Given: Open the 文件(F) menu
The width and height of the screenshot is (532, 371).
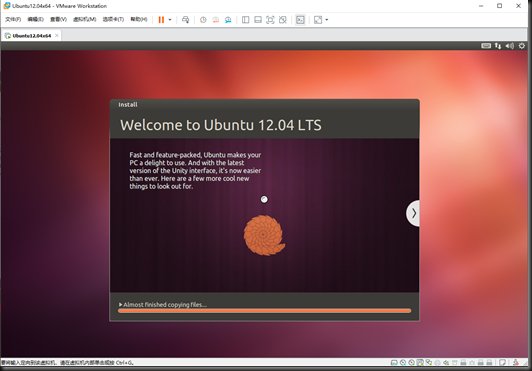Looking at the screenshot, I should (13, 19).
